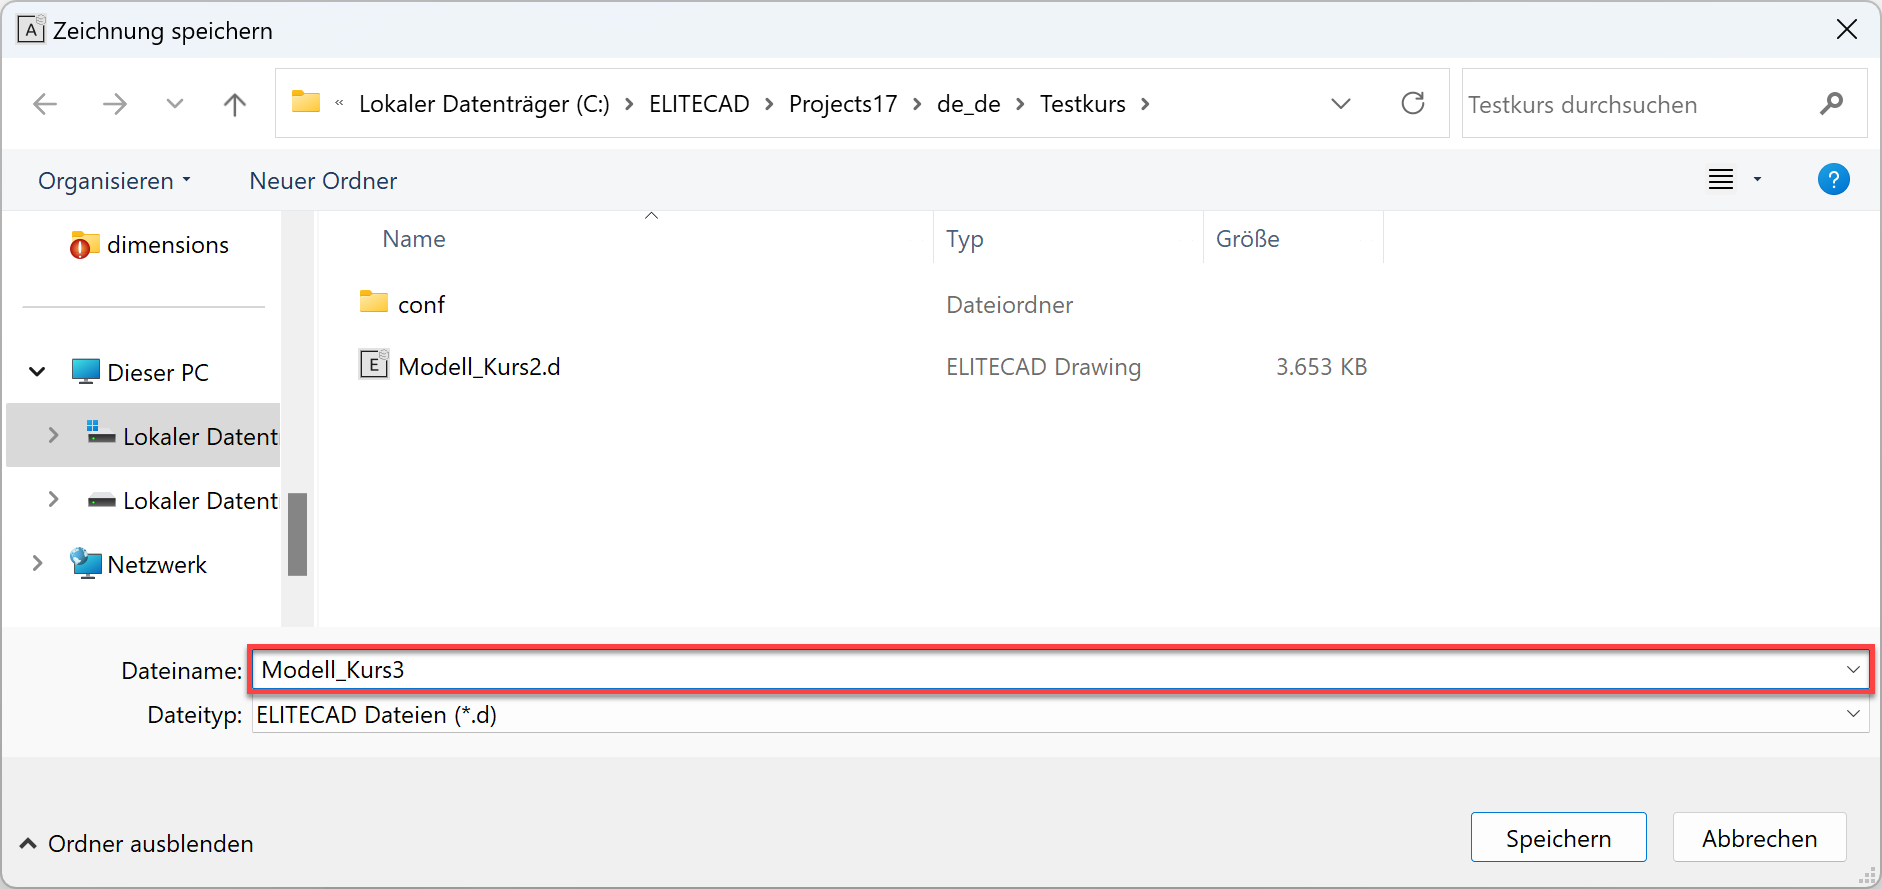The image size is (1882, 889).
Task: Click the Abbrechen button
Action: pyautogui.click(x=1759, y=838)
